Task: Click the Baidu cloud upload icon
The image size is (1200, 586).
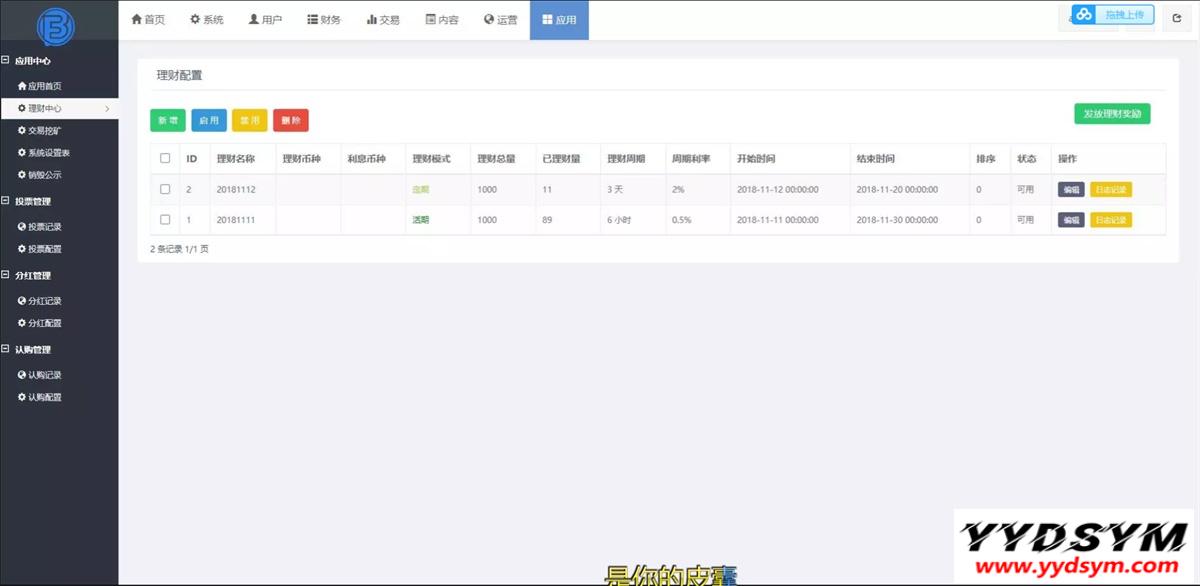Action: (x=1084, y=15)
